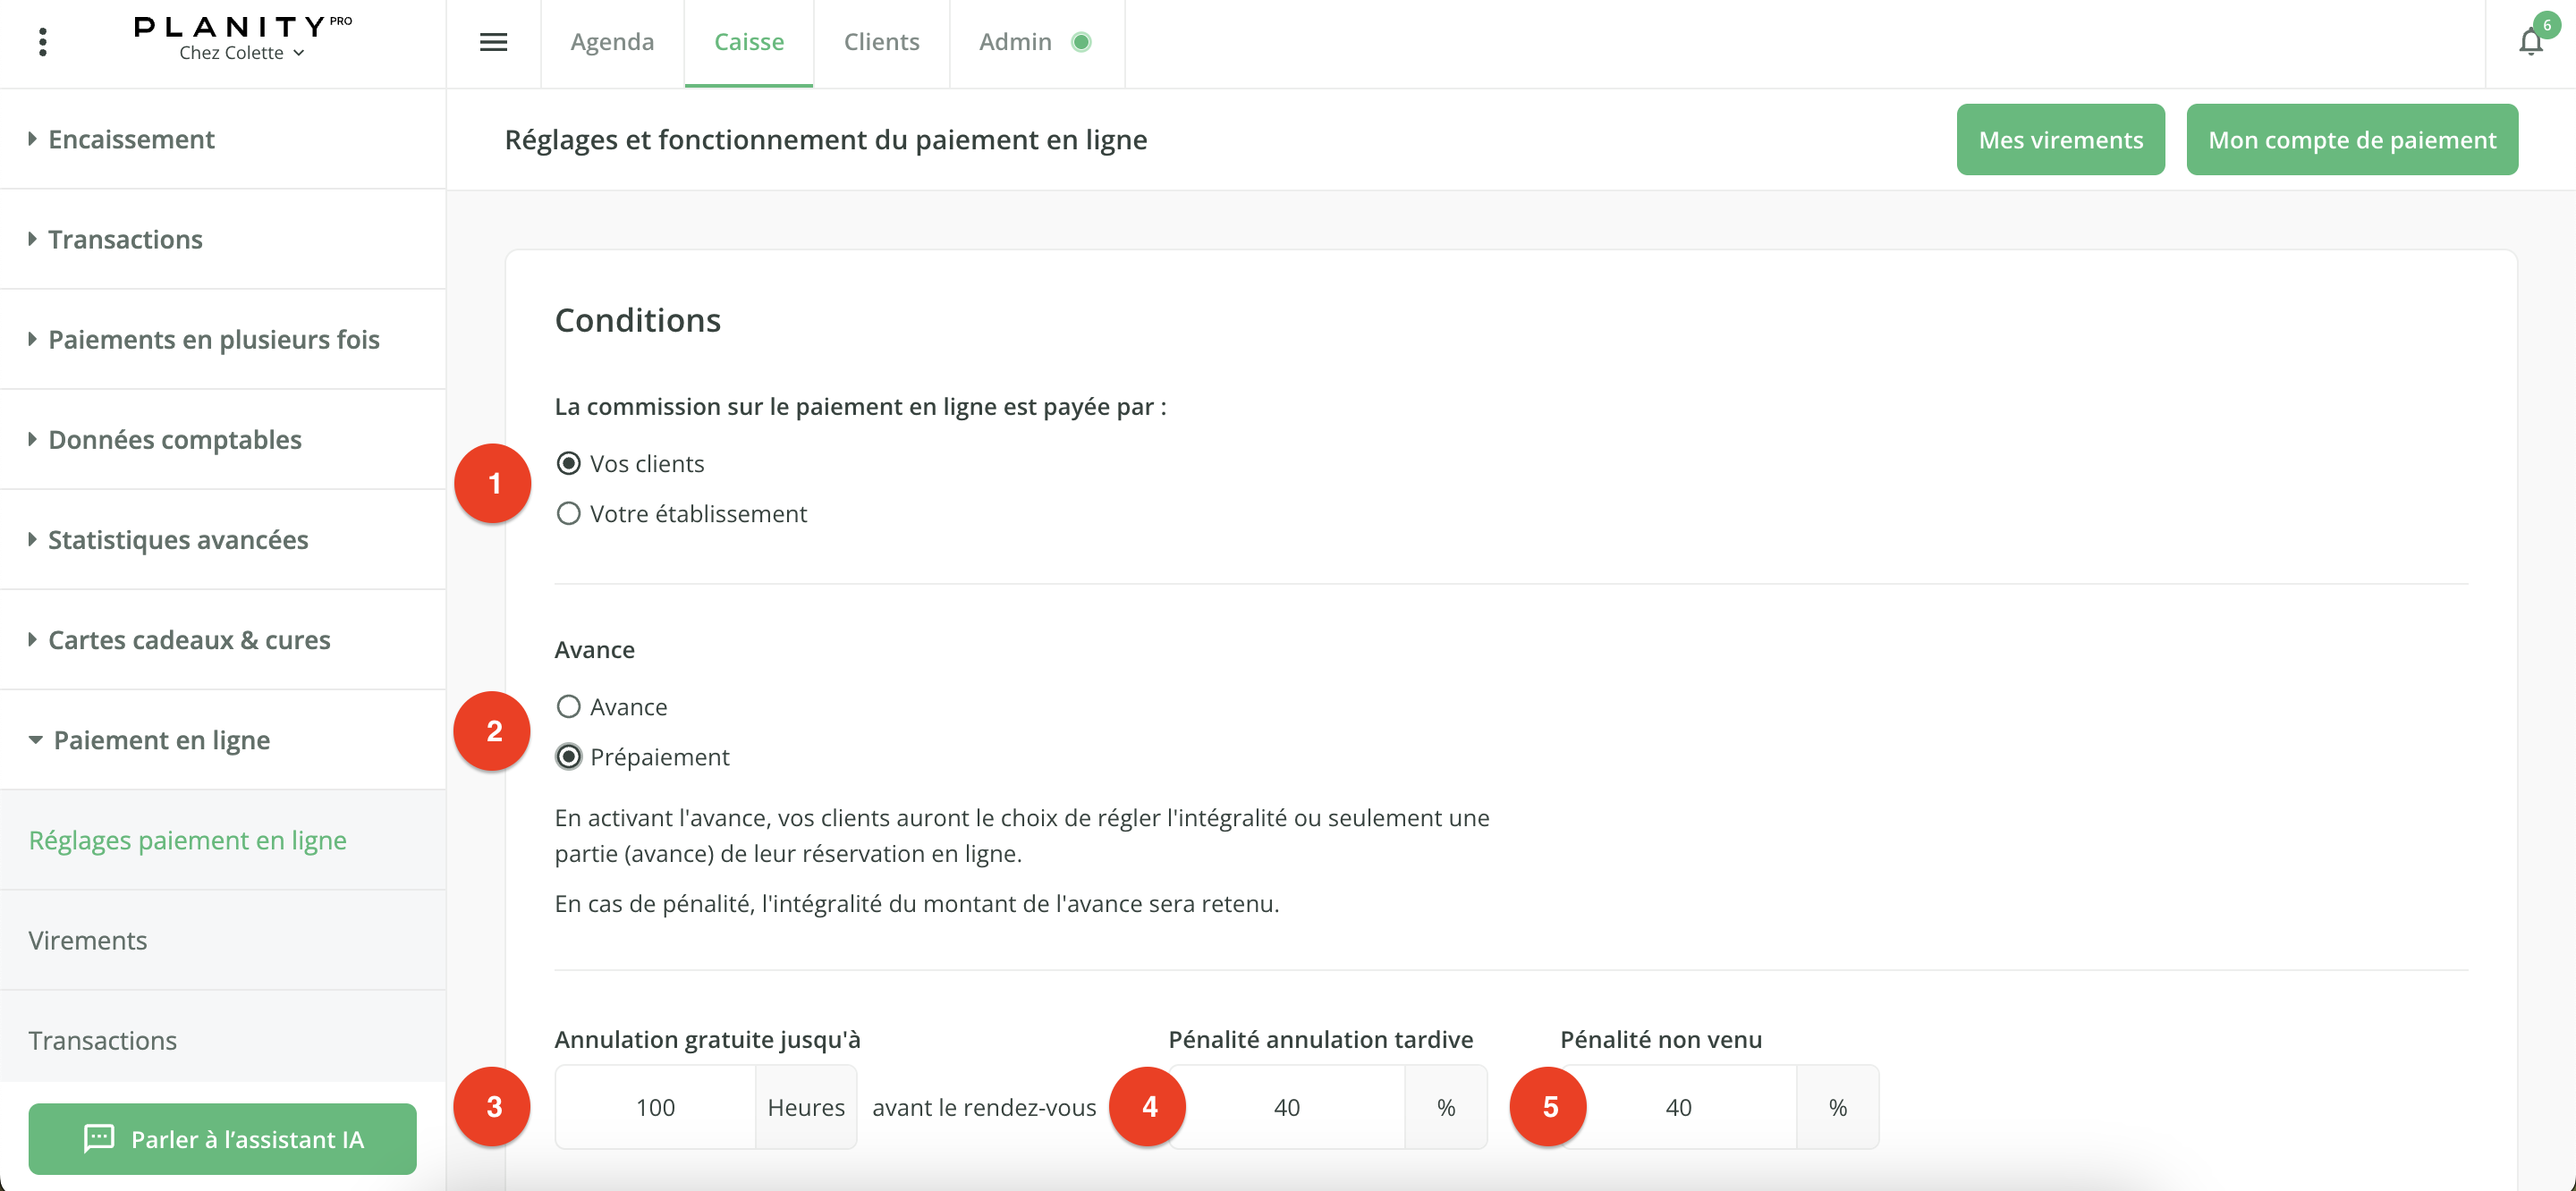
Task: Click the chat icon on assistant button
Action: coord(99,1138)
